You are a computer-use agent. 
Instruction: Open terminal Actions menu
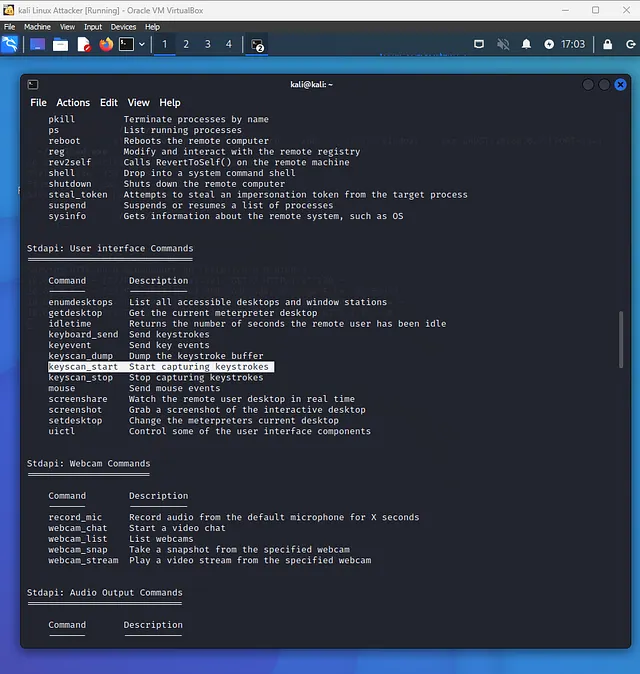tap(73, 103)
